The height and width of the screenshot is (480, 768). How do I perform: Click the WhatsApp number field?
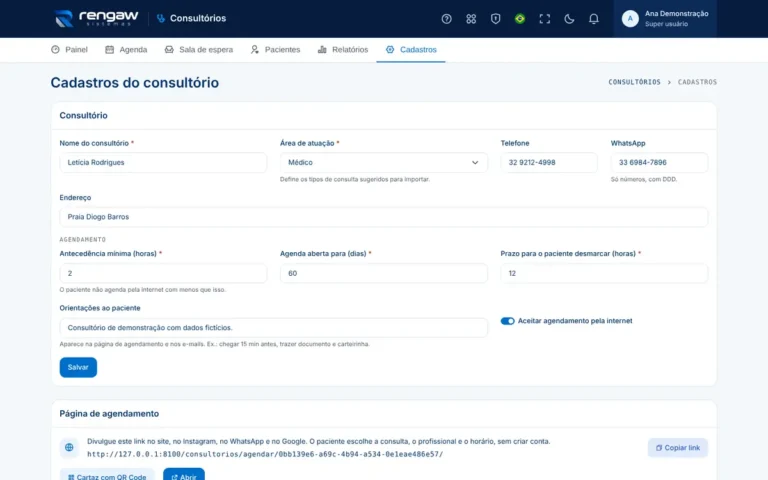click(x=659, y=163)
